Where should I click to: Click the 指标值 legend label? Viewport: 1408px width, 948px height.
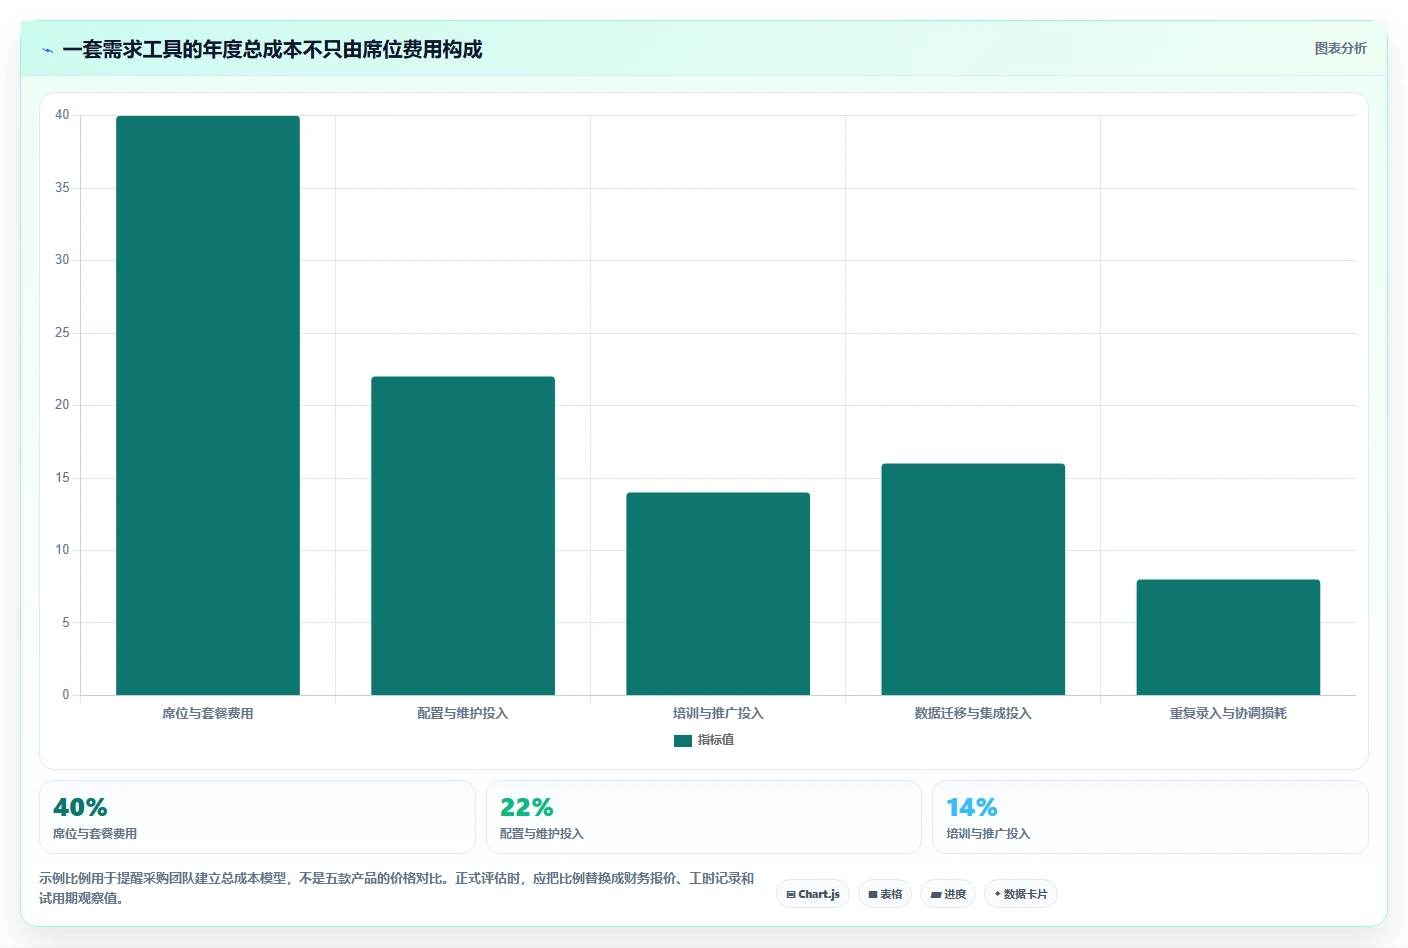tap(716, 740)
